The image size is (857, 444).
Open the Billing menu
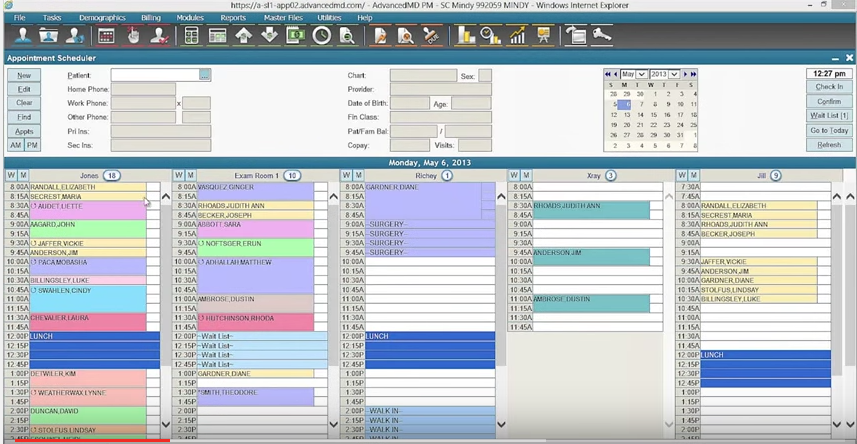point(151,18)
